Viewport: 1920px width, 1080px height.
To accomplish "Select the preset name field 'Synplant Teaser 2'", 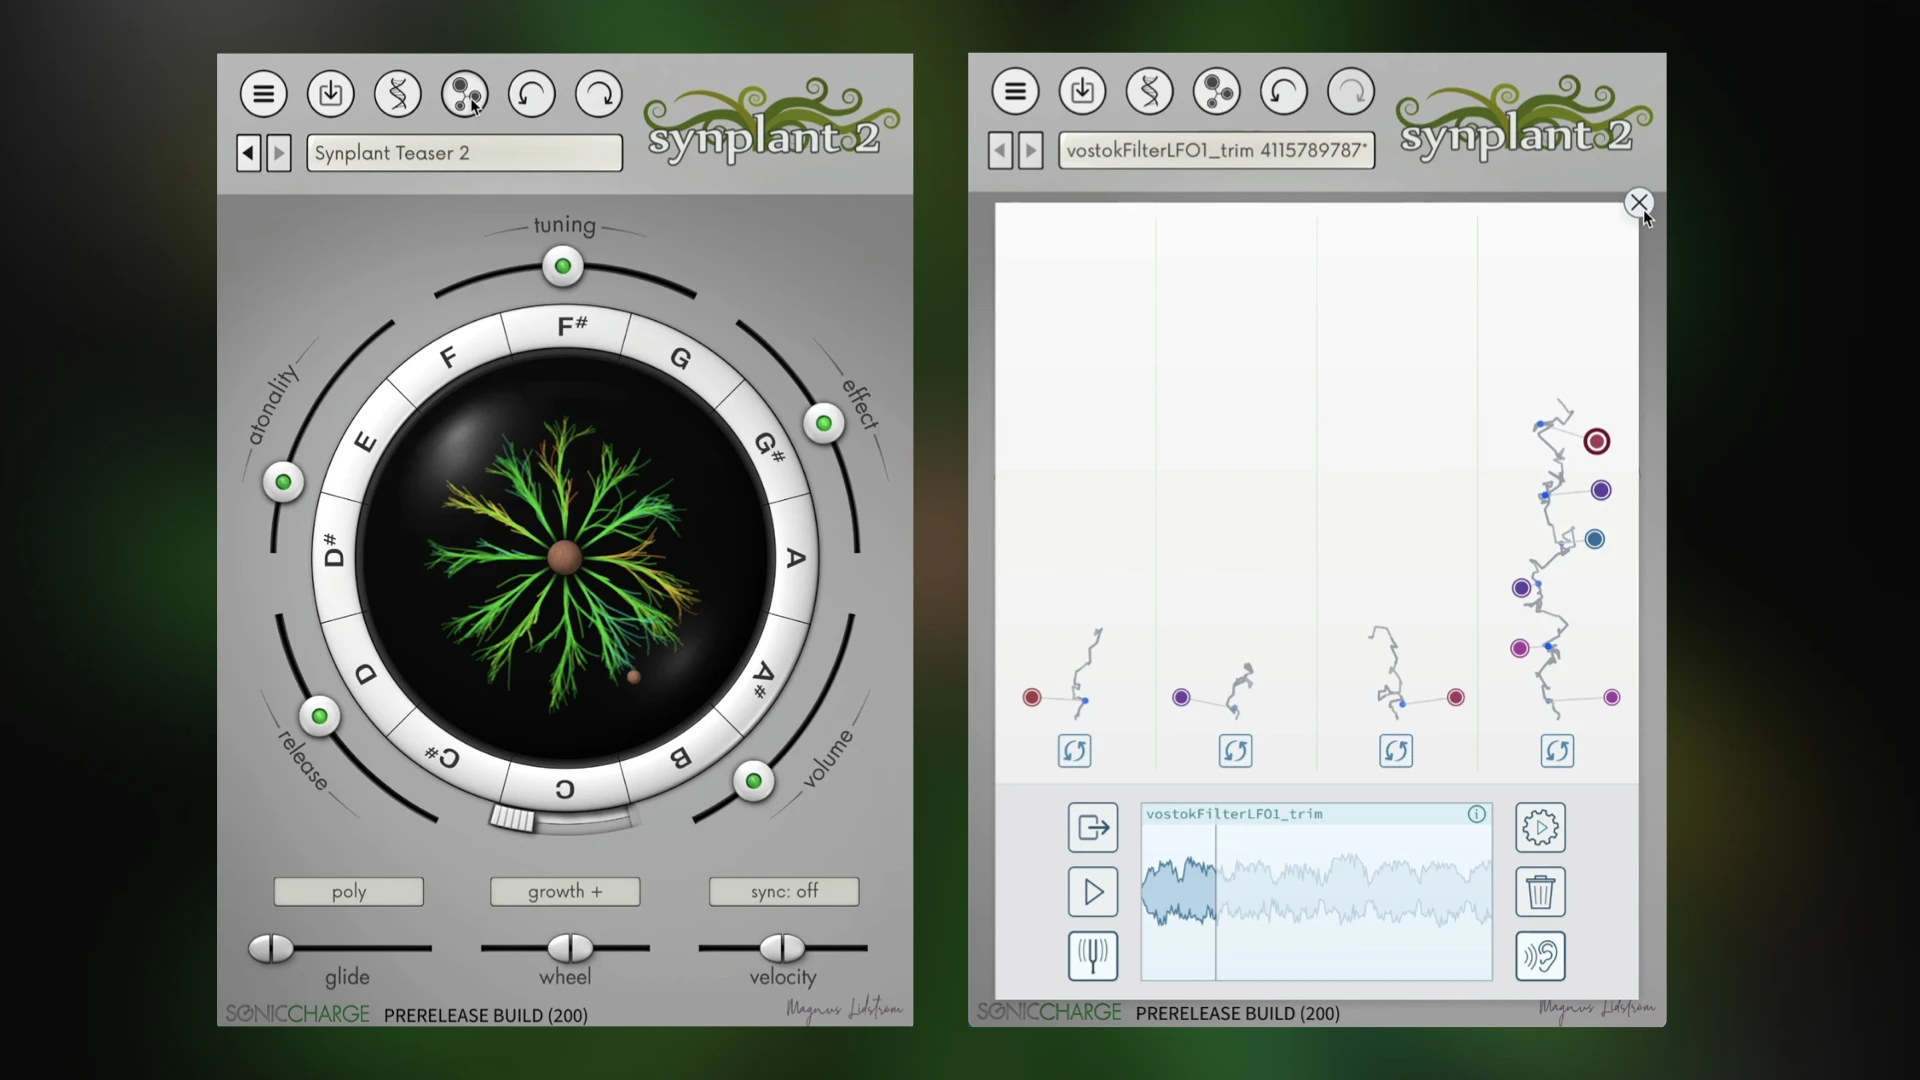I will click(x=463, y=152).
